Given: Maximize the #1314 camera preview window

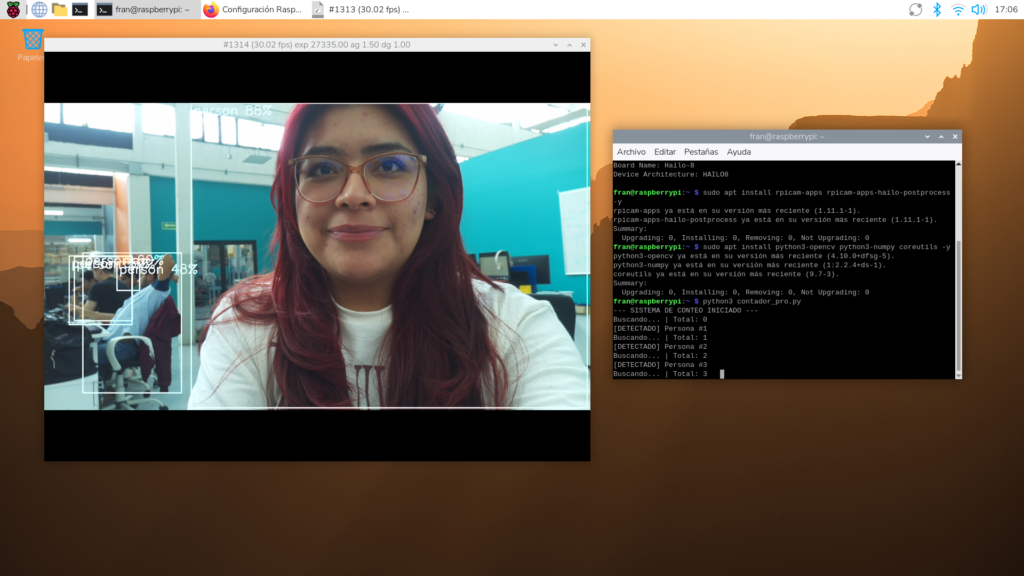Looking at the screenshot, I should [569, 45].
